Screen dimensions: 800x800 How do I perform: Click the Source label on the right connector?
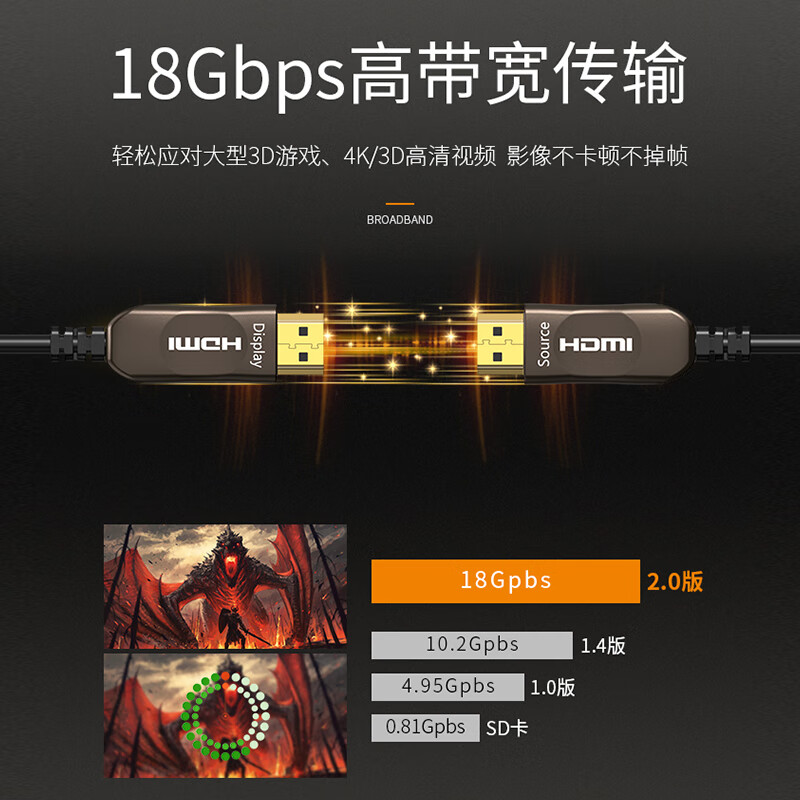[x=543, y=344]
